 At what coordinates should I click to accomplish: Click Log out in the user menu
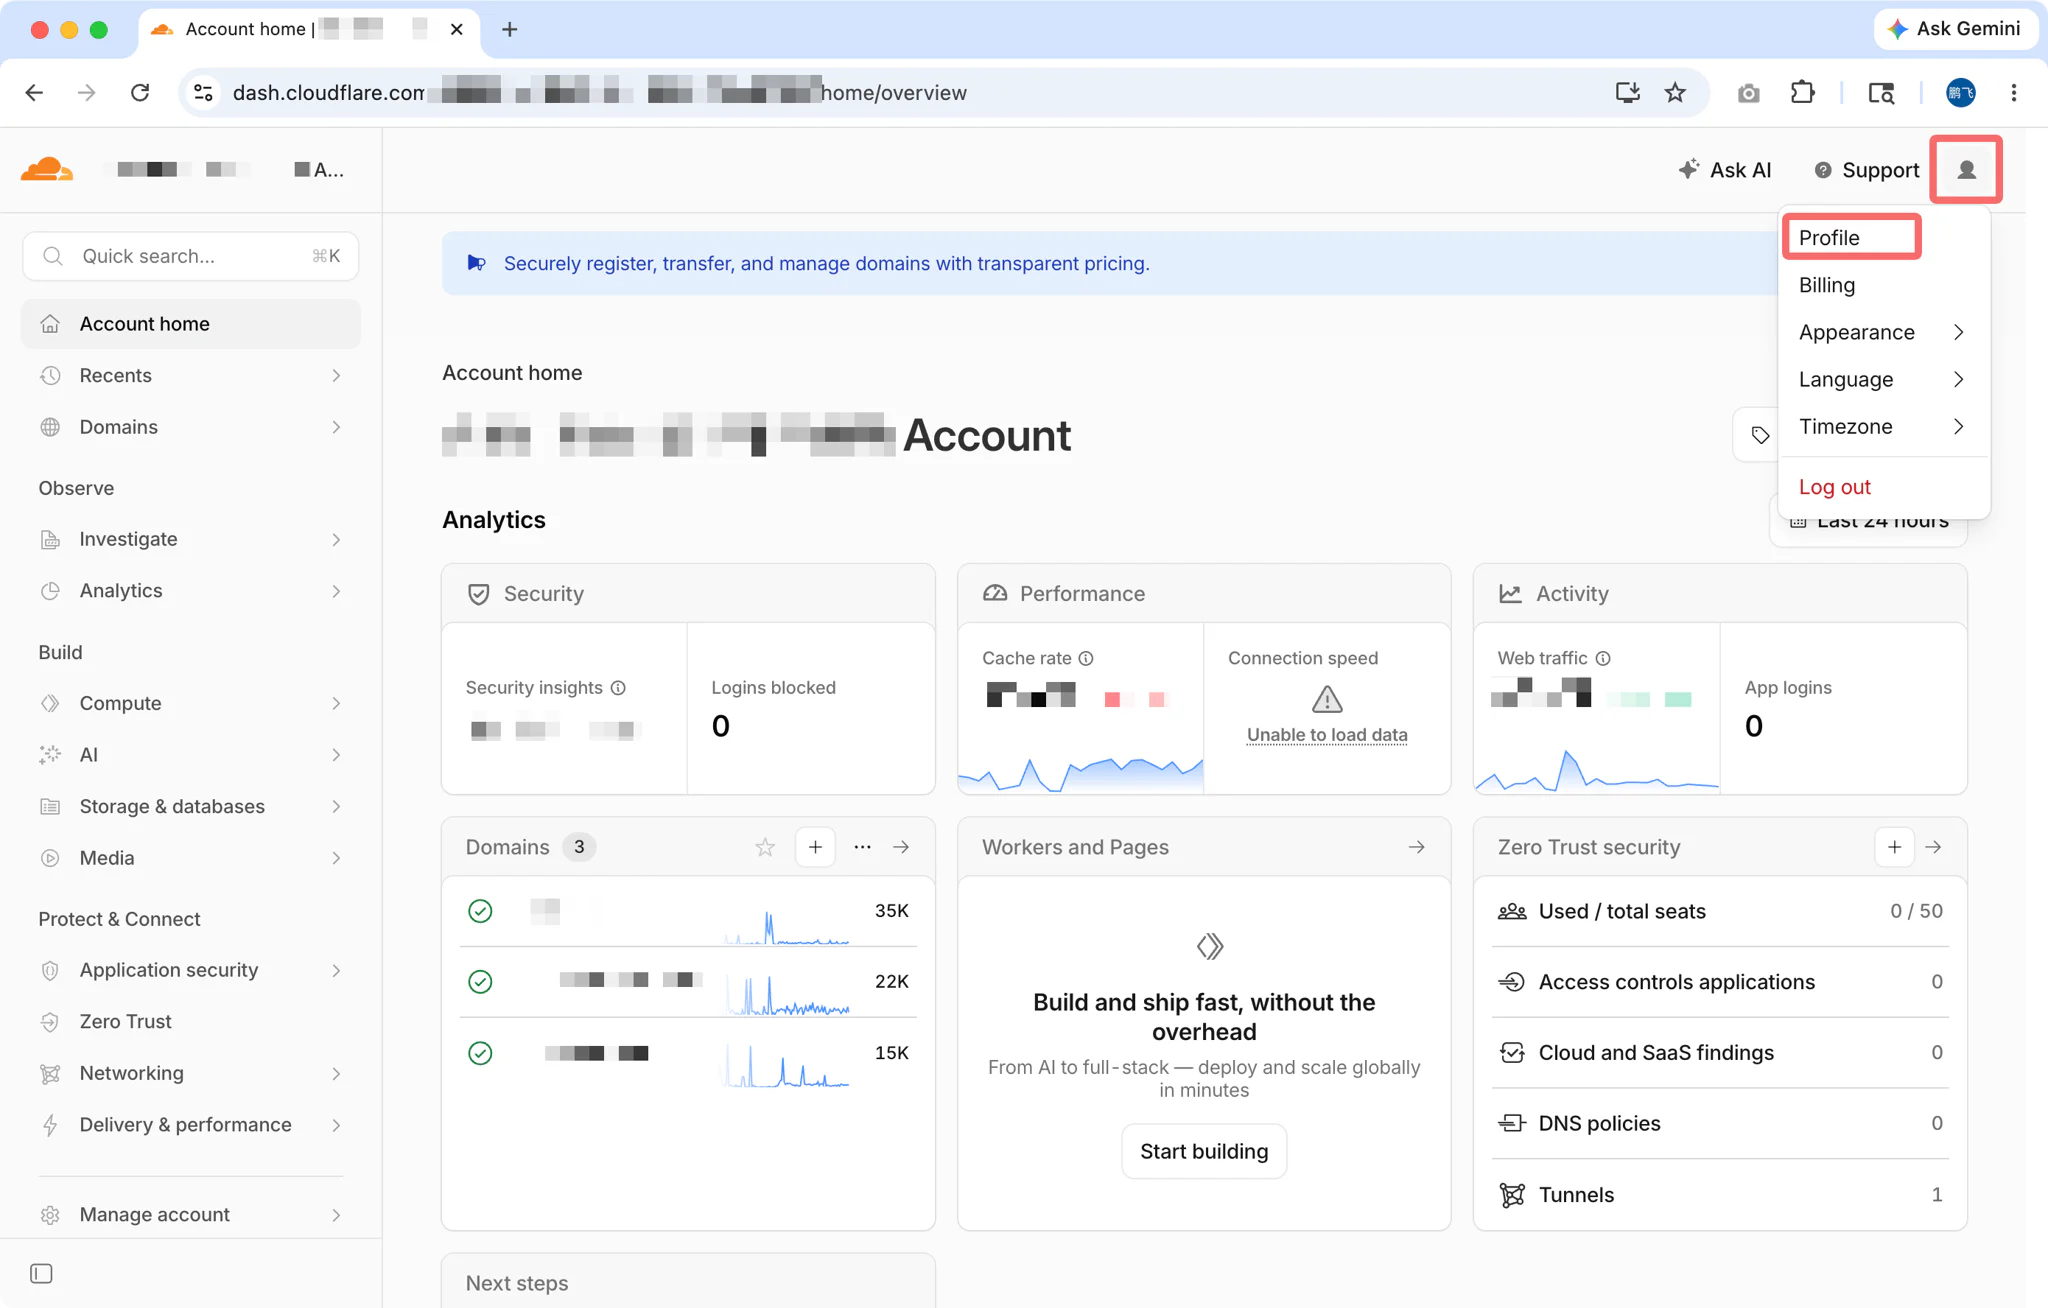pyautogui.click(x=1883, y=487)
